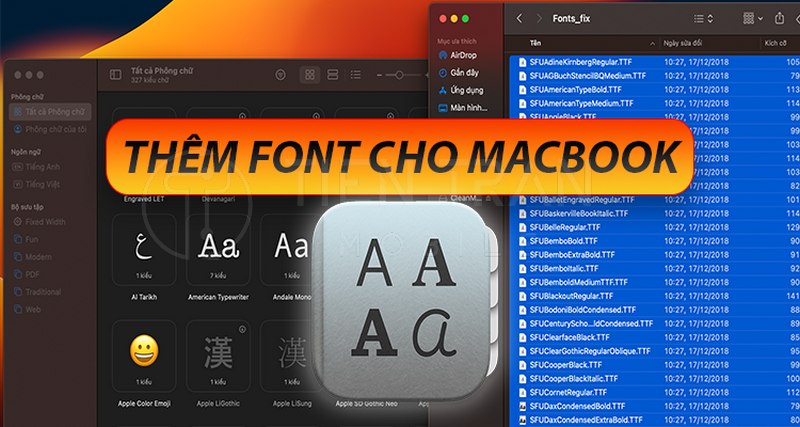The image size is (800, 427).
Task: Sort Finder files by Kích cỡ
Action: click(x=775, y=43)
